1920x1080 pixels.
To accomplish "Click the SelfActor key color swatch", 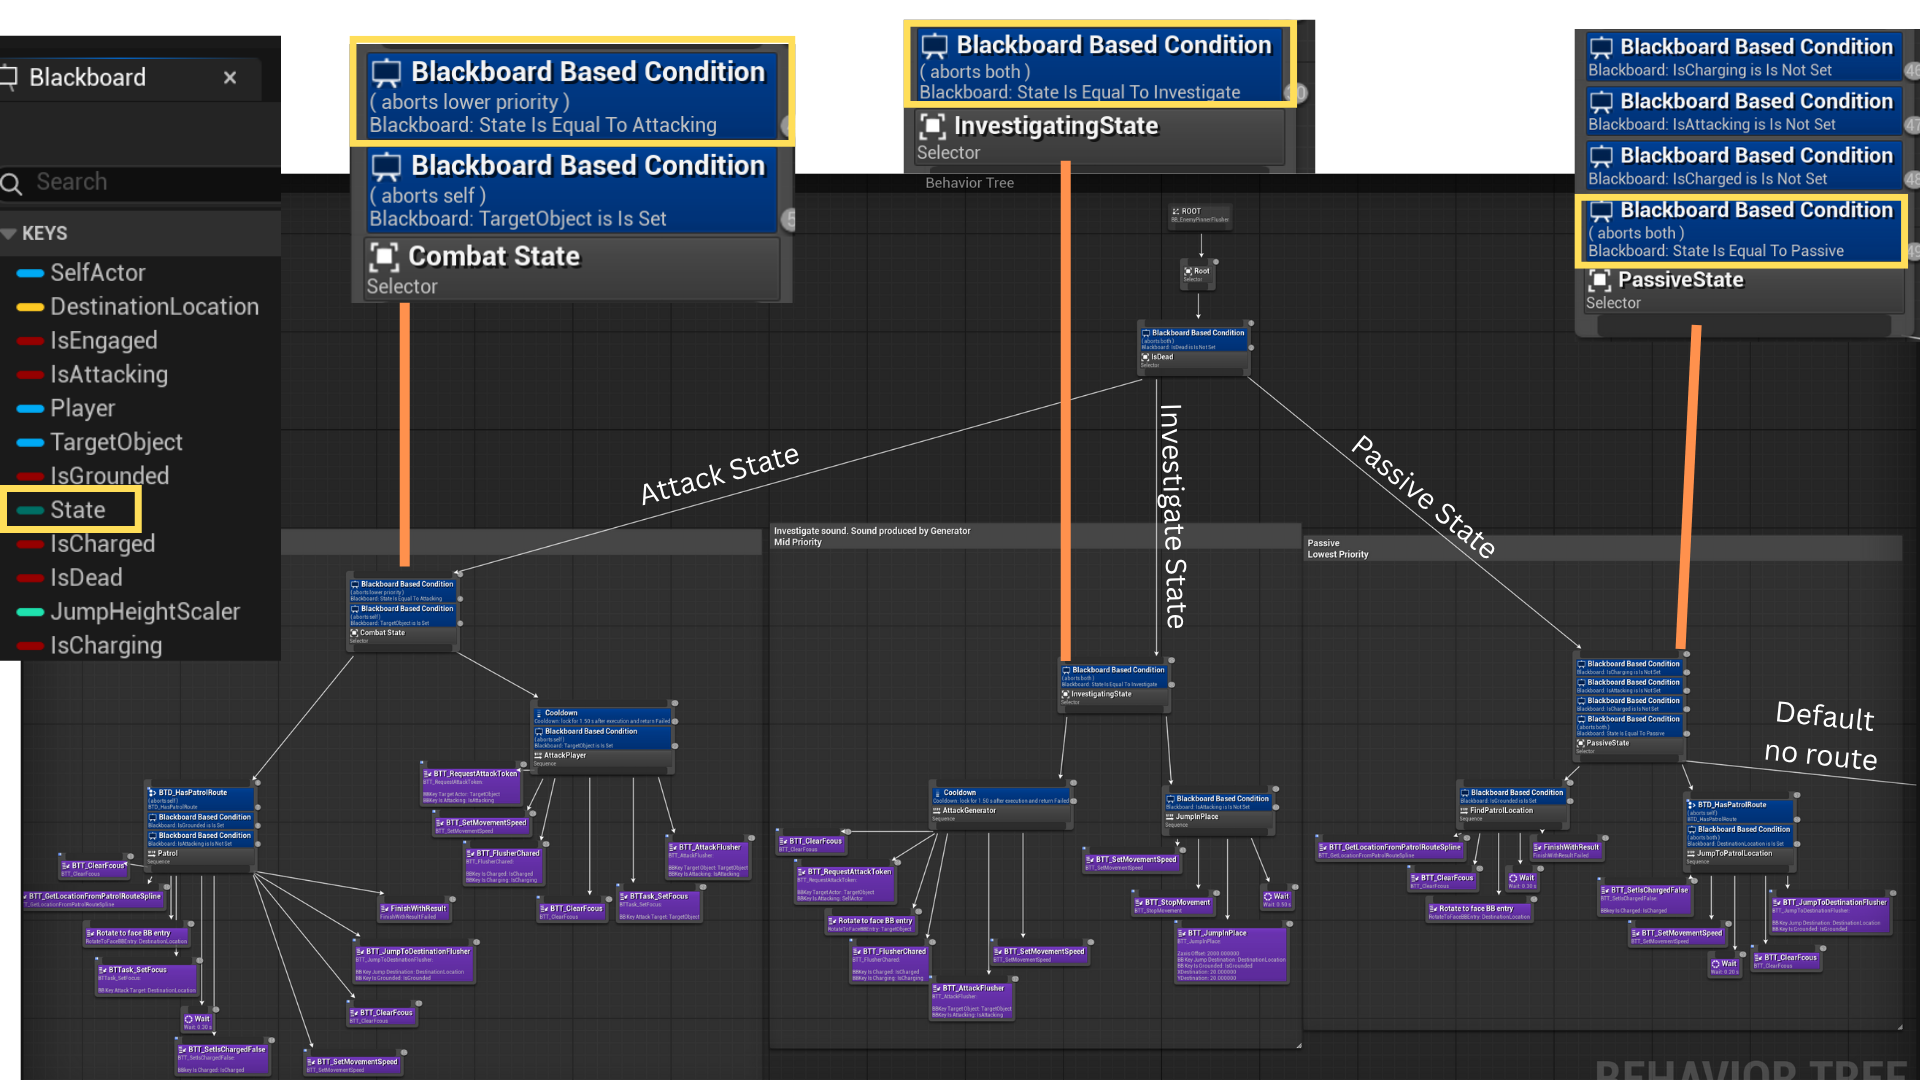I will (x=30, y=273).
